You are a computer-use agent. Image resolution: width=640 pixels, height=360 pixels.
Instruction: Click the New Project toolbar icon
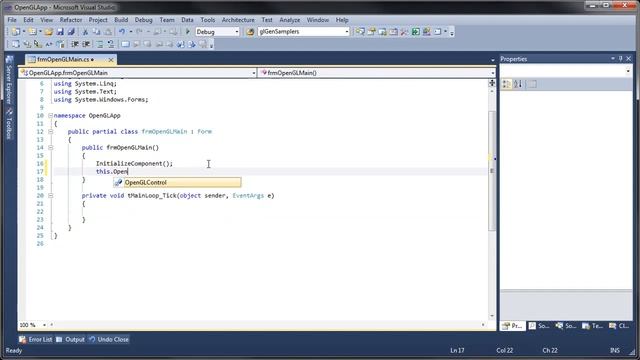[x=16, y=32]
